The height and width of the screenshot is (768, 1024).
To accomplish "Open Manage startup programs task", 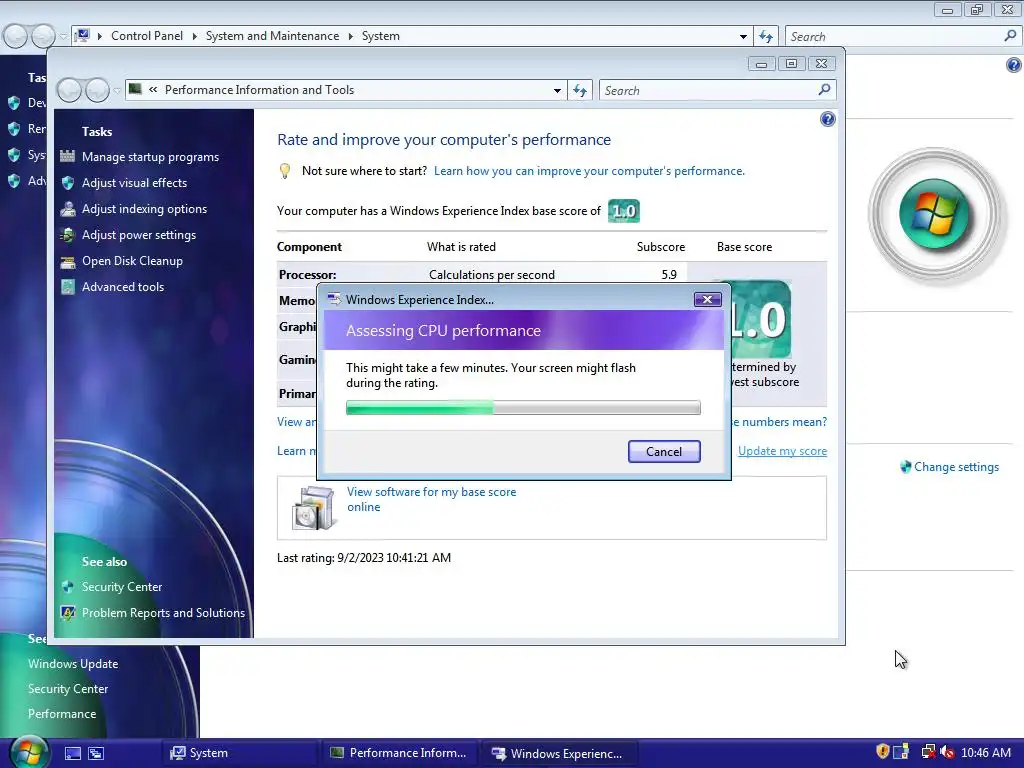I will tap(150, 157).
